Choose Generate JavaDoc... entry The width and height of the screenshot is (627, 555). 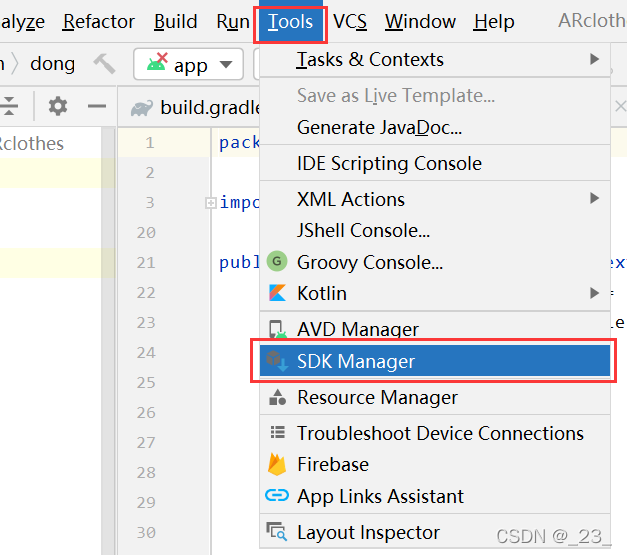[435, 128]
